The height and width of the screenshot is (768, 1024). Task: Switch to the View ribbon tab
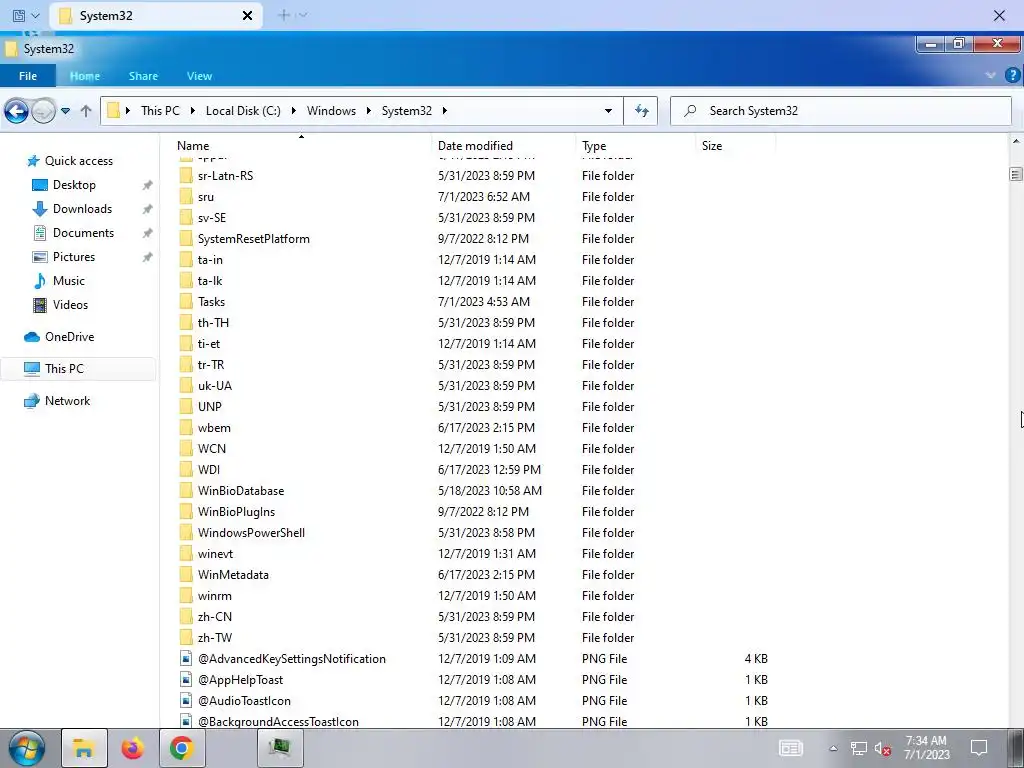pos(199,76)
